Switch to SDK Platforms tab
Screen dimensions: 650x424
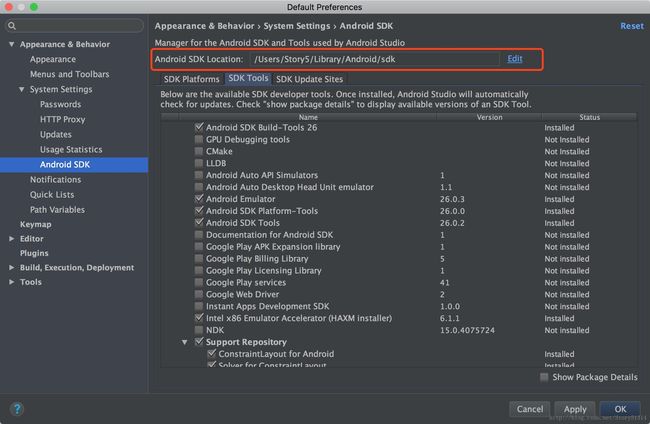(191, 79)
